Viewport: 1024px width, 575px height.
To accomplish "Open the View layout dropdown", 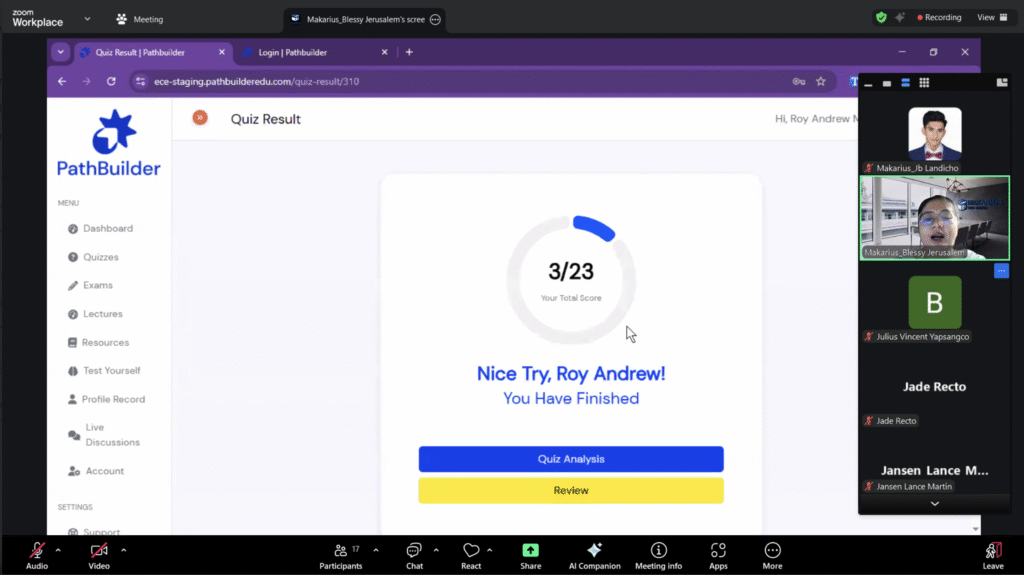I will 991,17.
